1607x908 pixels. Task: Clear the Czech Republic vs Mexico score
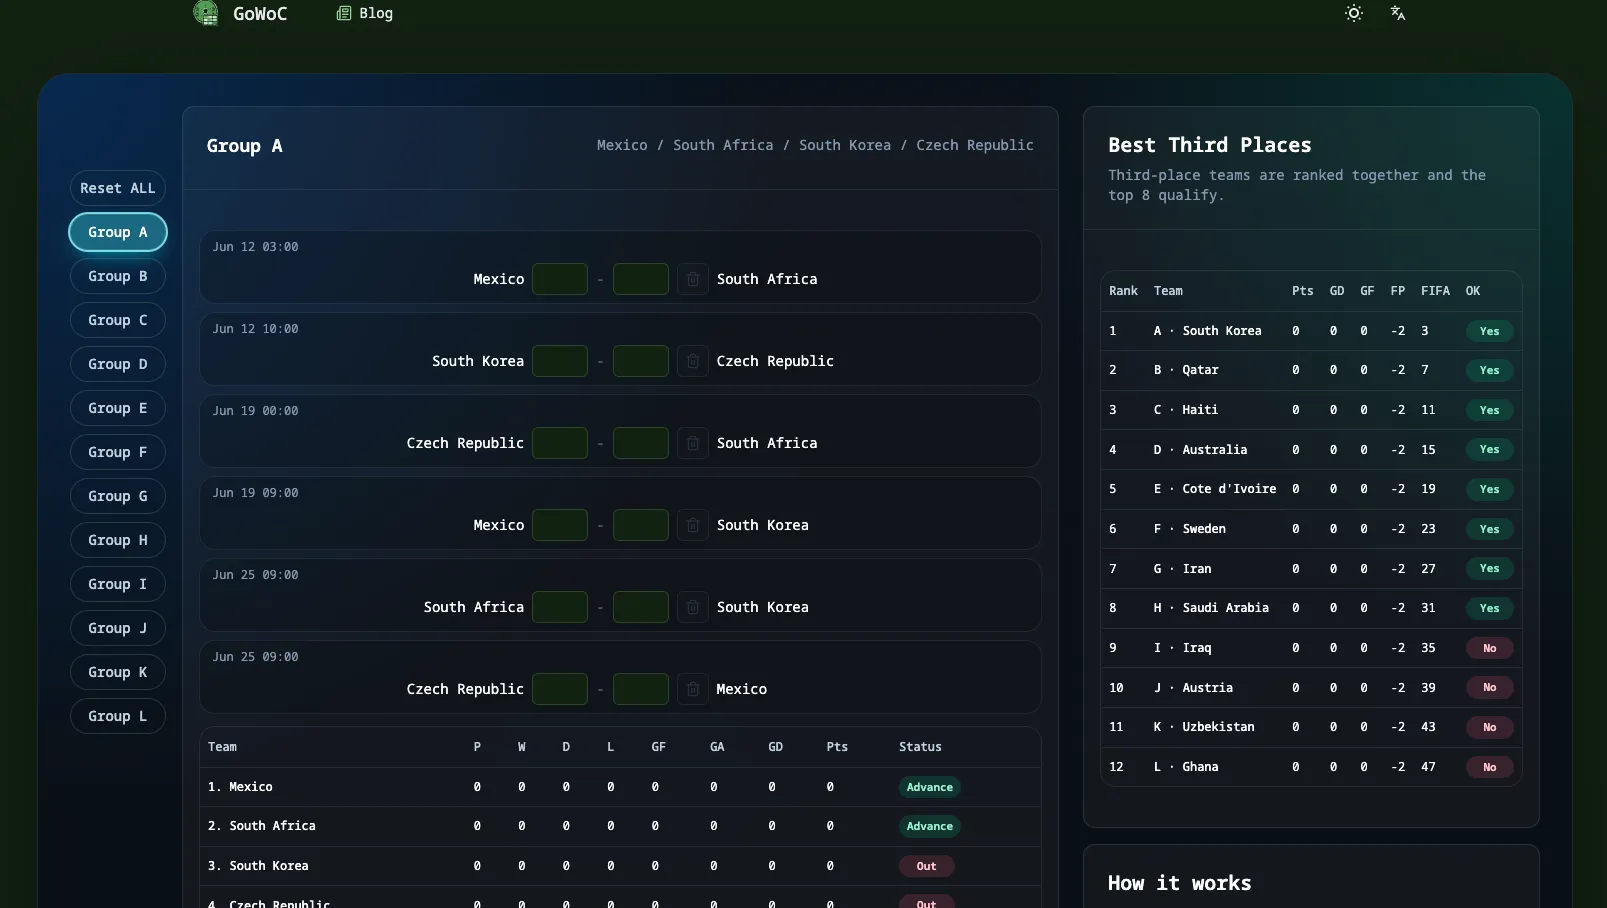tap(692, 689)
